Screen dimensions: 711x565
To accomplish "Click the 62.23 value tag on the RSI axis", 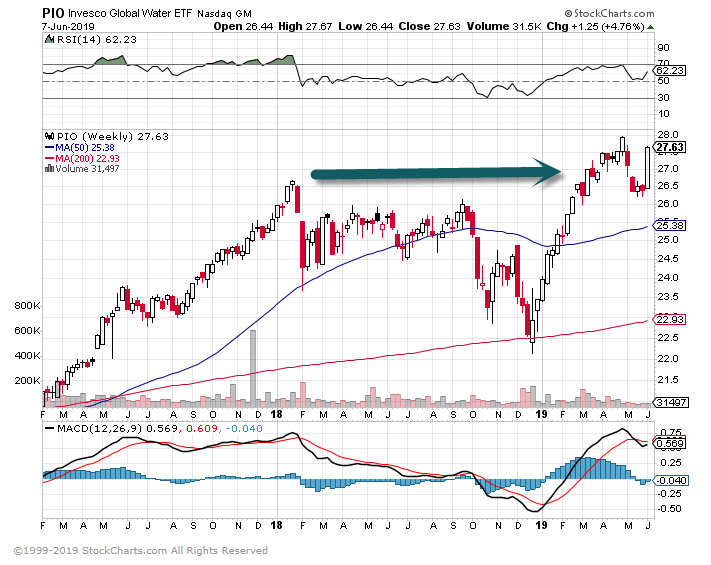I will point(670,70).
